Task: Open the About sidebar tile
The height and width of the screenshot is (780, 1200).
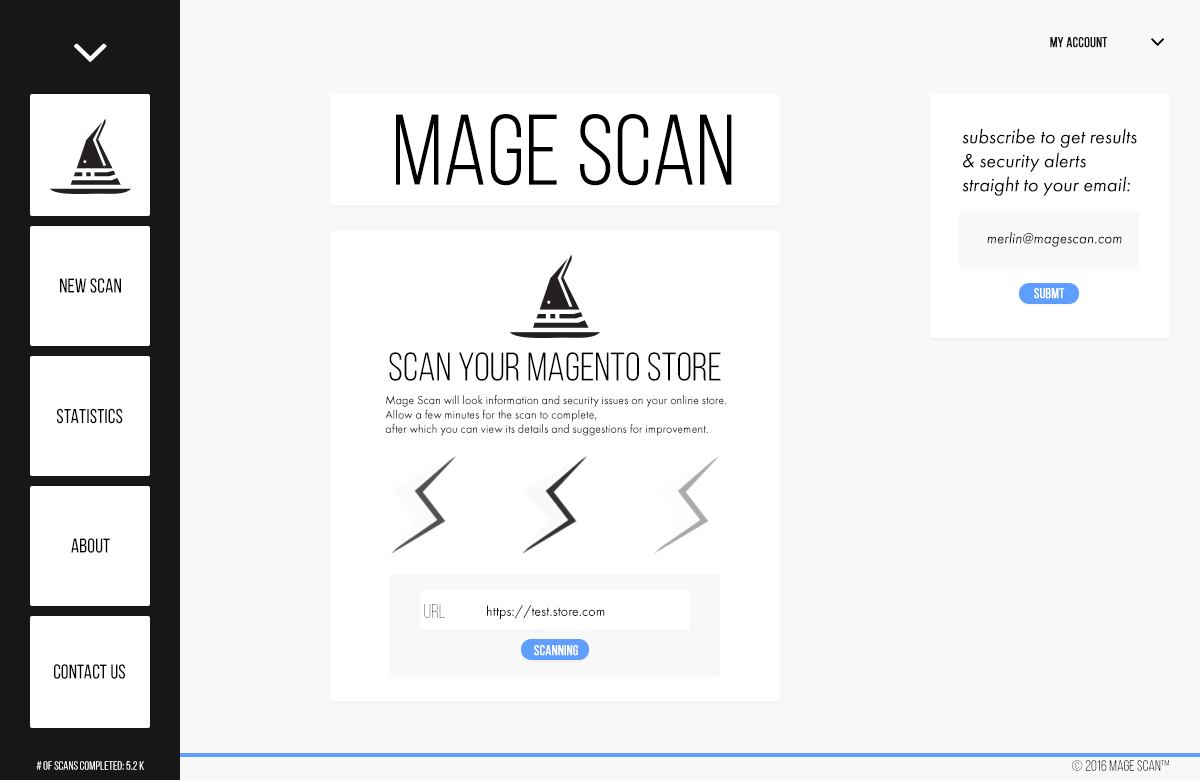Action: 90,546
